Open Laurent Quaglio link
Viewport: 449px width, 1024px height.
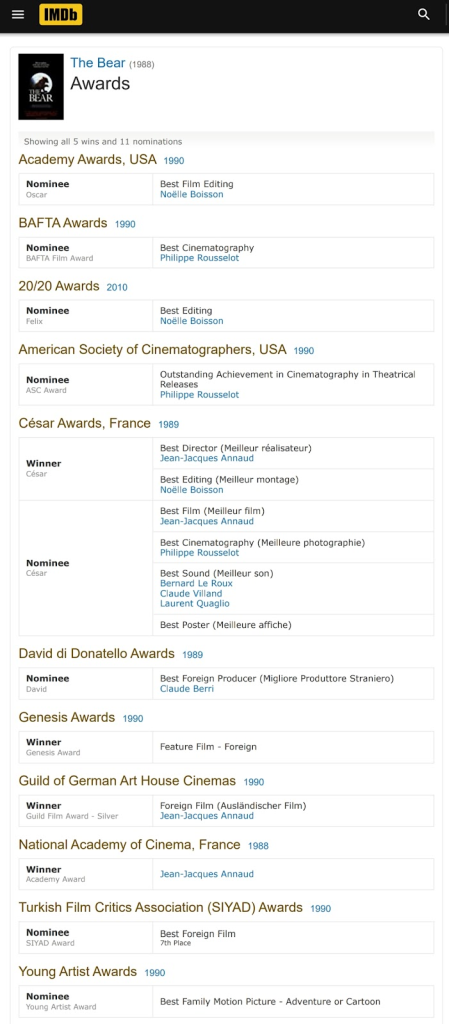pyautogui.click(x=195, y=603)
